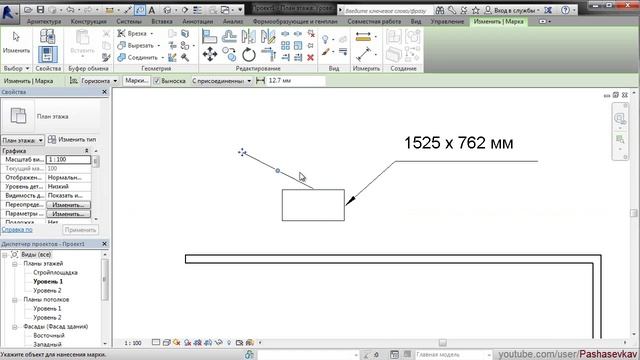The height and width of the screenshot is (360, 640).
Task: Collapse the Виды (все) tree node
Action: click(5, 255)
